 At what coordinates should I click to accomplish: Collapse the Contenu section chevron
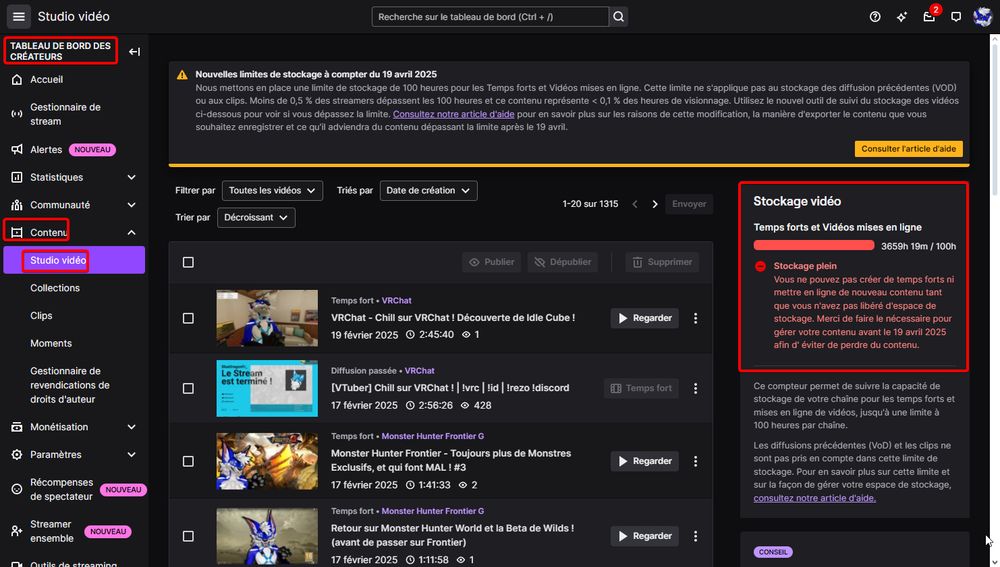(x=131, y=233)
